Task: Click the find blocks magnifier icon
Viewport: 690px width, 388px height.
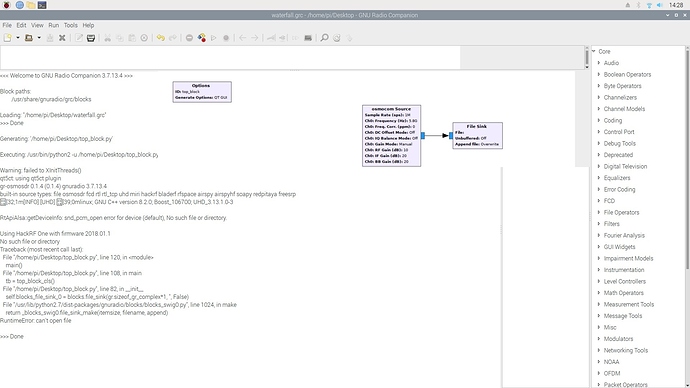Action: coord(324,38)
